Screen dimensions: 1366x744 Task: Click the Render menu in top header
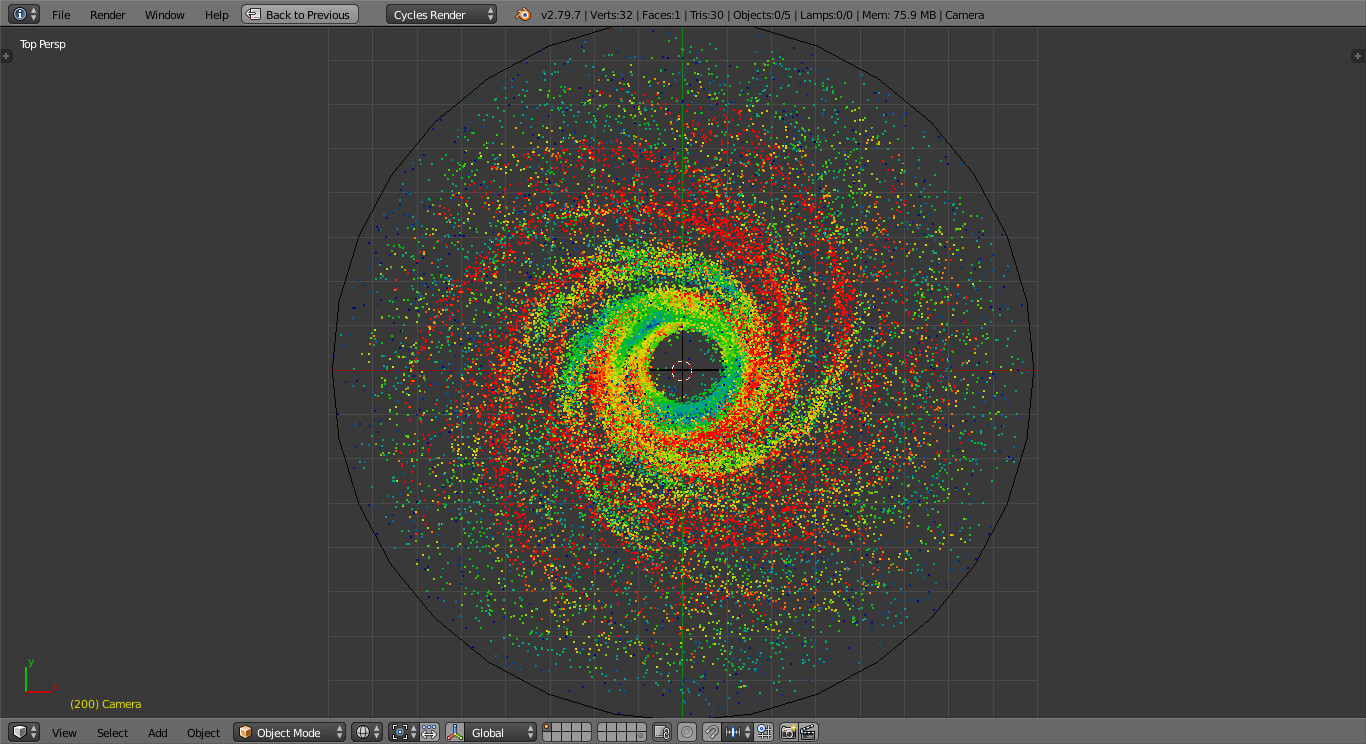[x=107, y=14]
